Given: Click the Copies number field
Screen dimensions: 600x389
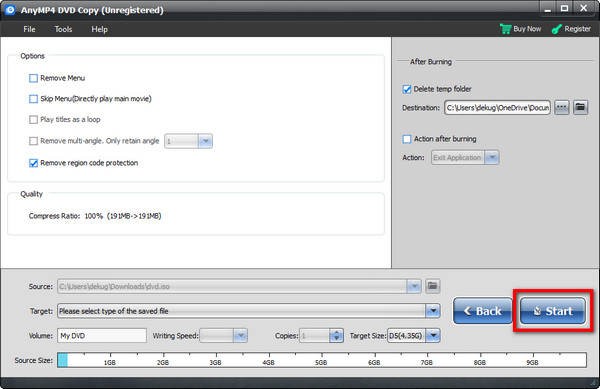Looking at the screenshot, I should click(315, 336).
